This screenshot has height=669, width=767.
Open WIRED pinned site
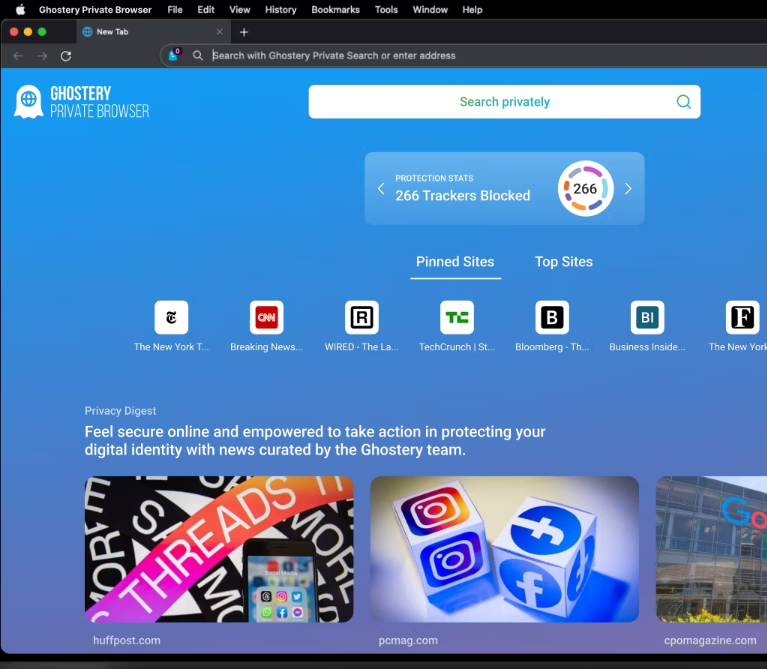click(362, 317)
